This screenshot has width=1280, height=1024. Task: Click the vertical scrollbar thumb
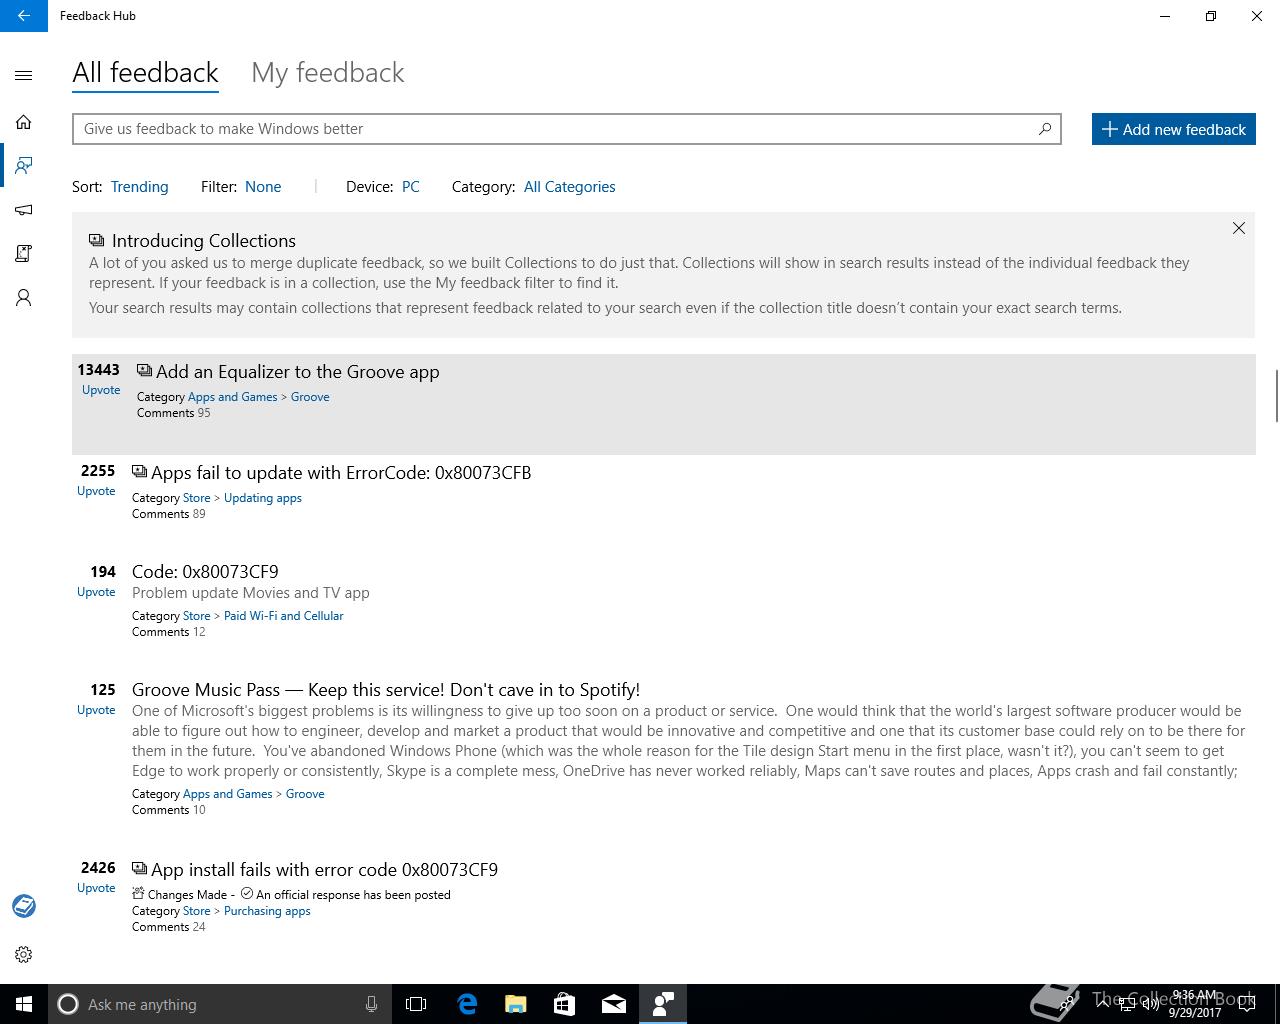(x=1275, y=396)
